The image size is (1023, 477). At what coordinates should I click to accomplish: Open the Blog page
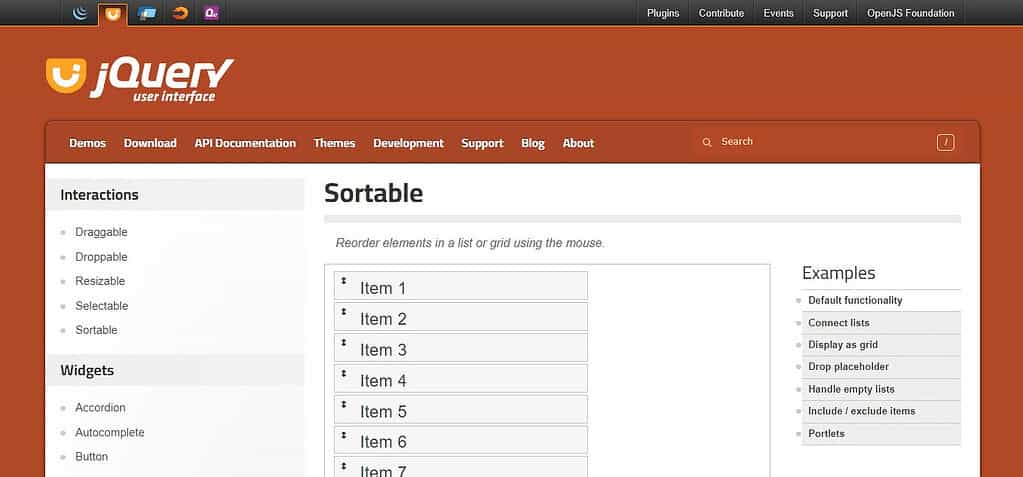click(x=533, y=143)
